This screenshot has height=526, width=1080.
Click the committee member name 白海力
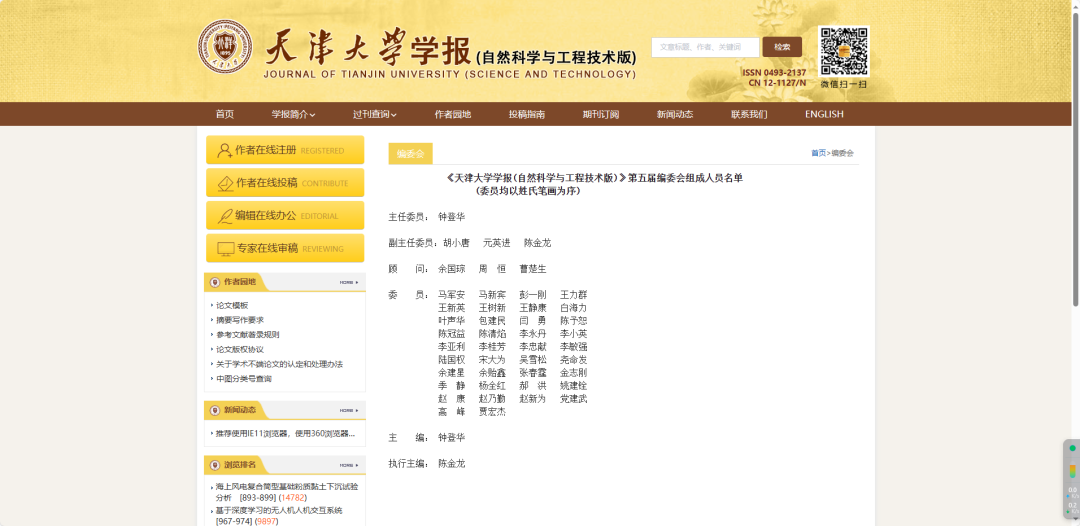point(574,308)
